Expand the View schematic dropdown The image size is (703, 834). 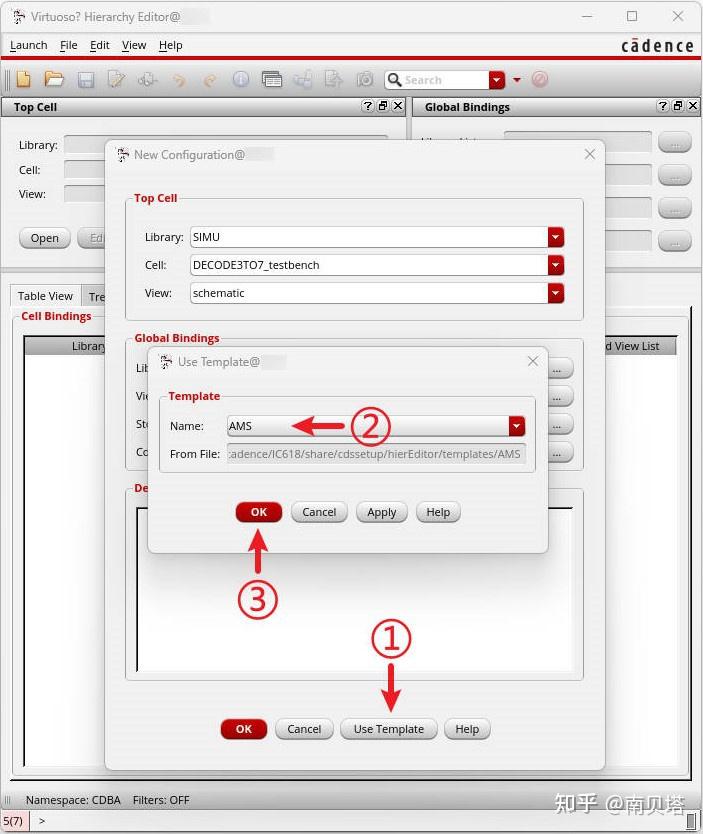click(x=556, y=293)
